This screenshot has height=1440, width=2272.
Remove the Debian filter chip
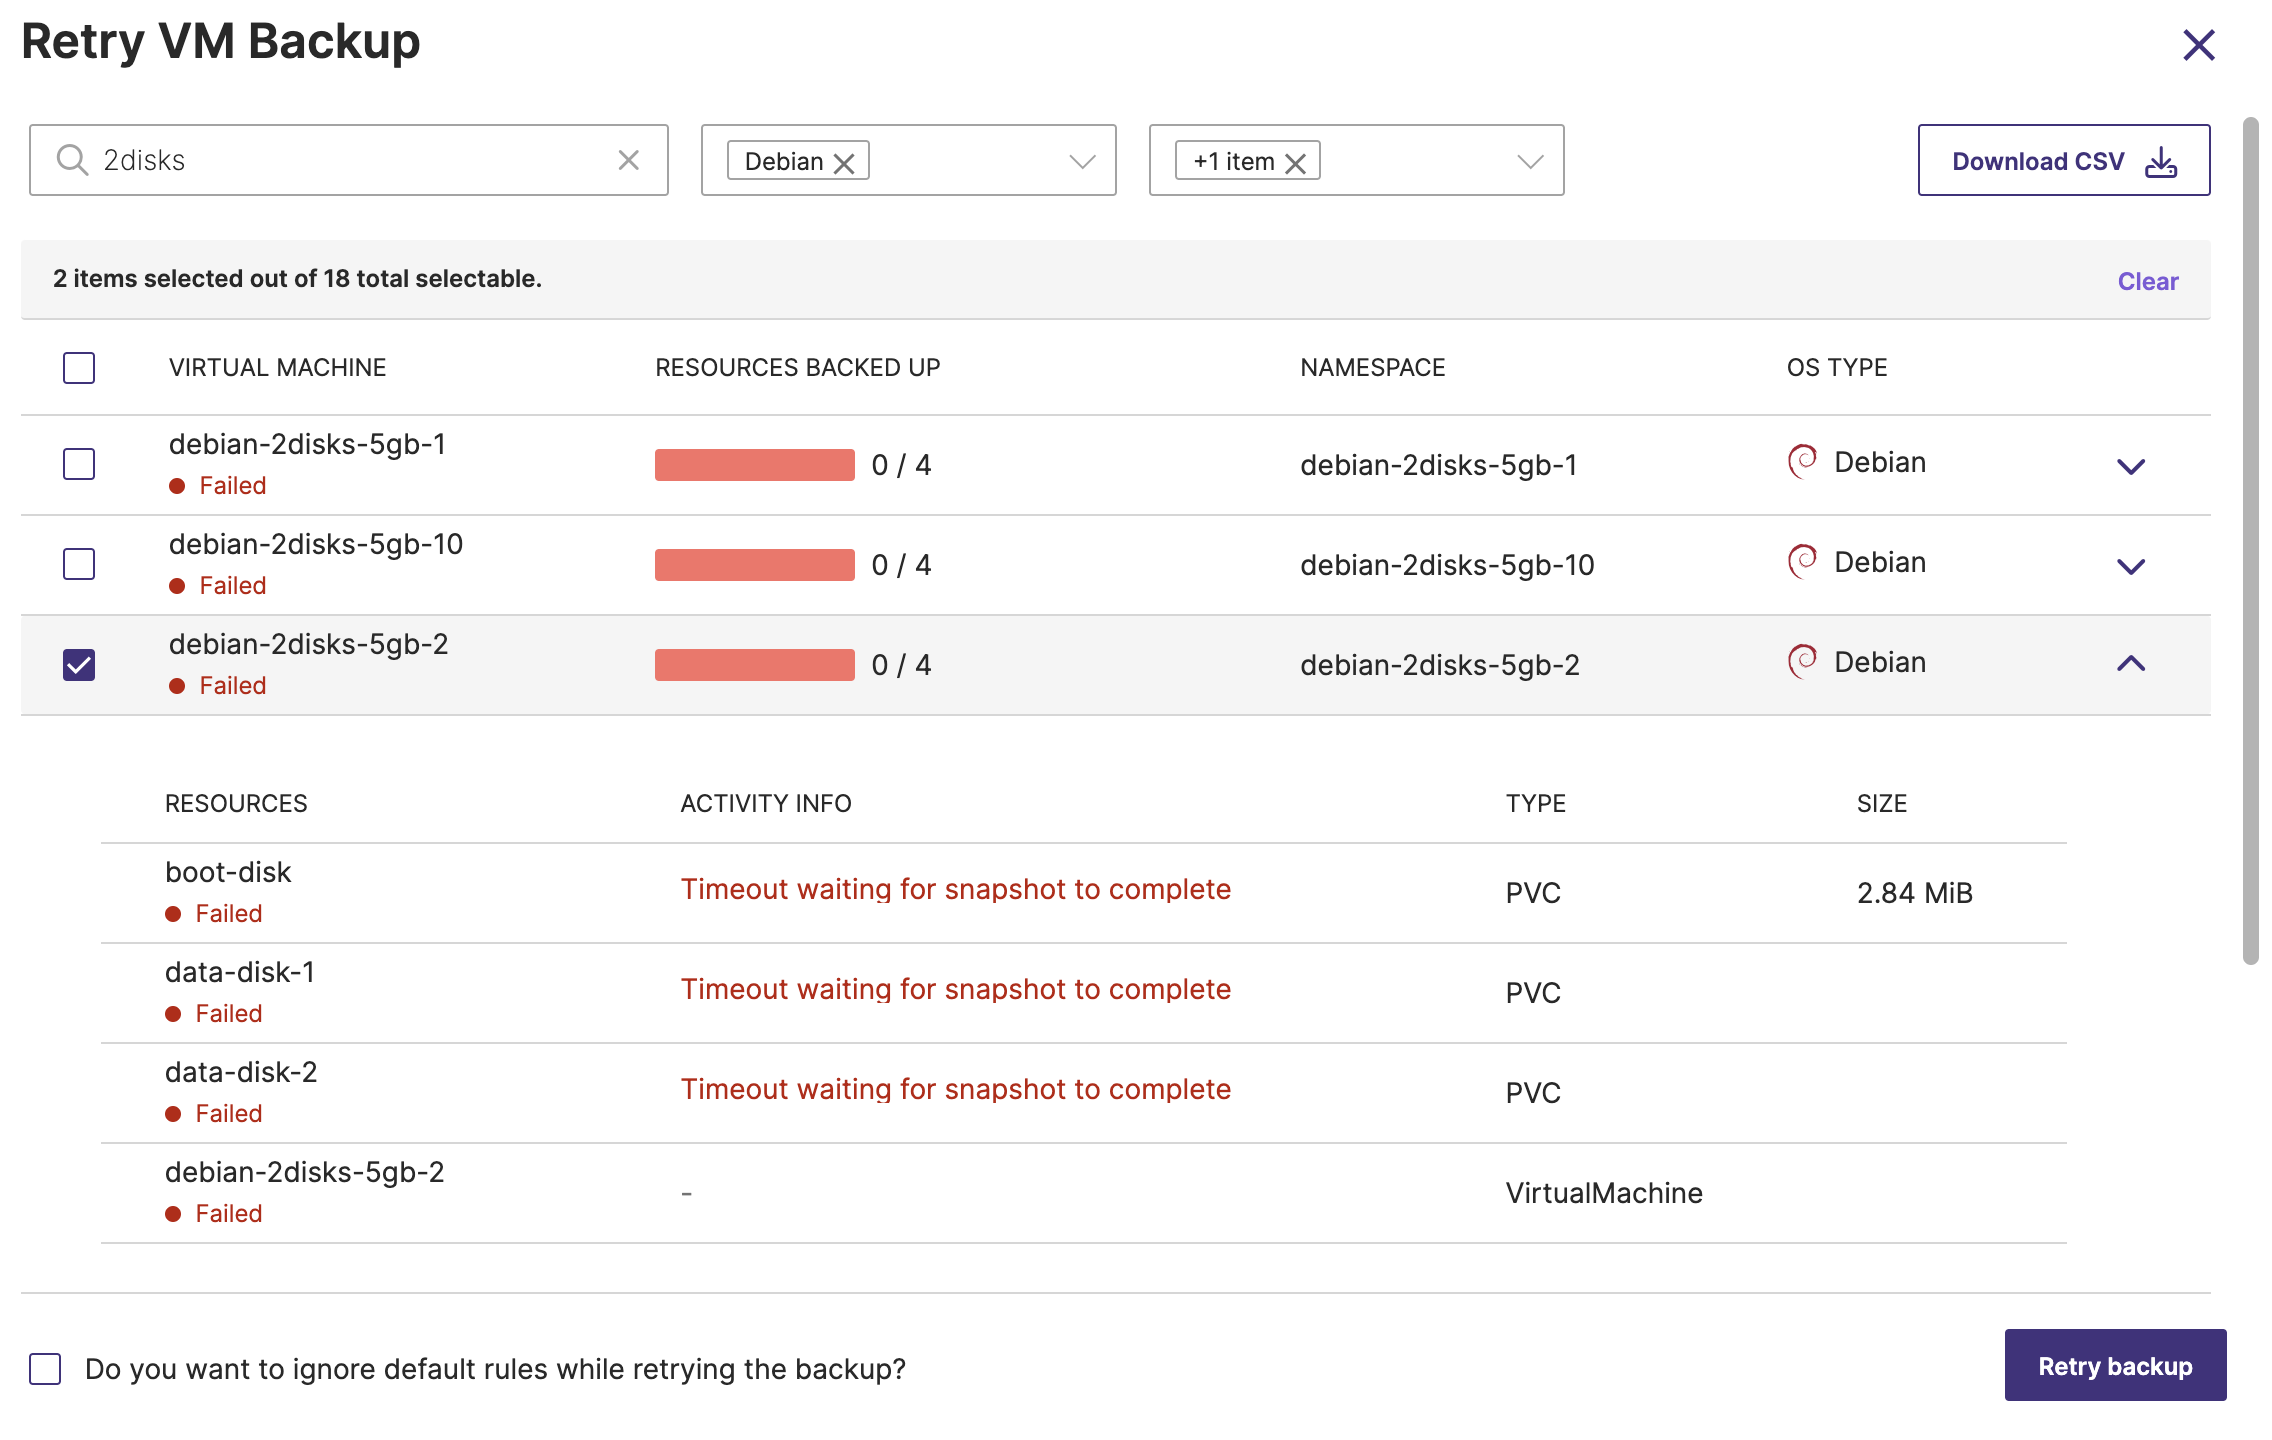[844, 163]
